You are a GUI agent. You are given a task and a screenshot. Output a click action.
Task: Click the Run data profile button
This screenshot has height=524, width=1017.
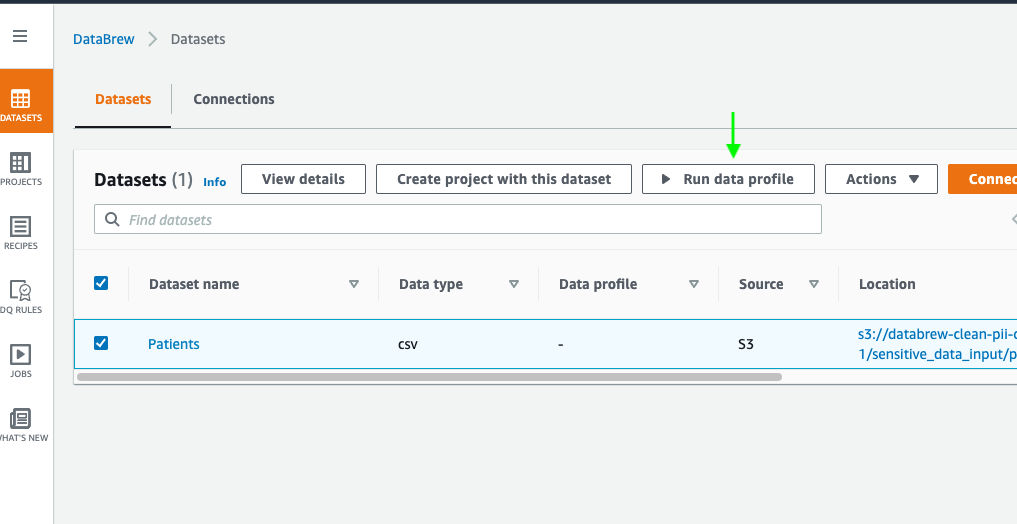click(x=728, y=179)
